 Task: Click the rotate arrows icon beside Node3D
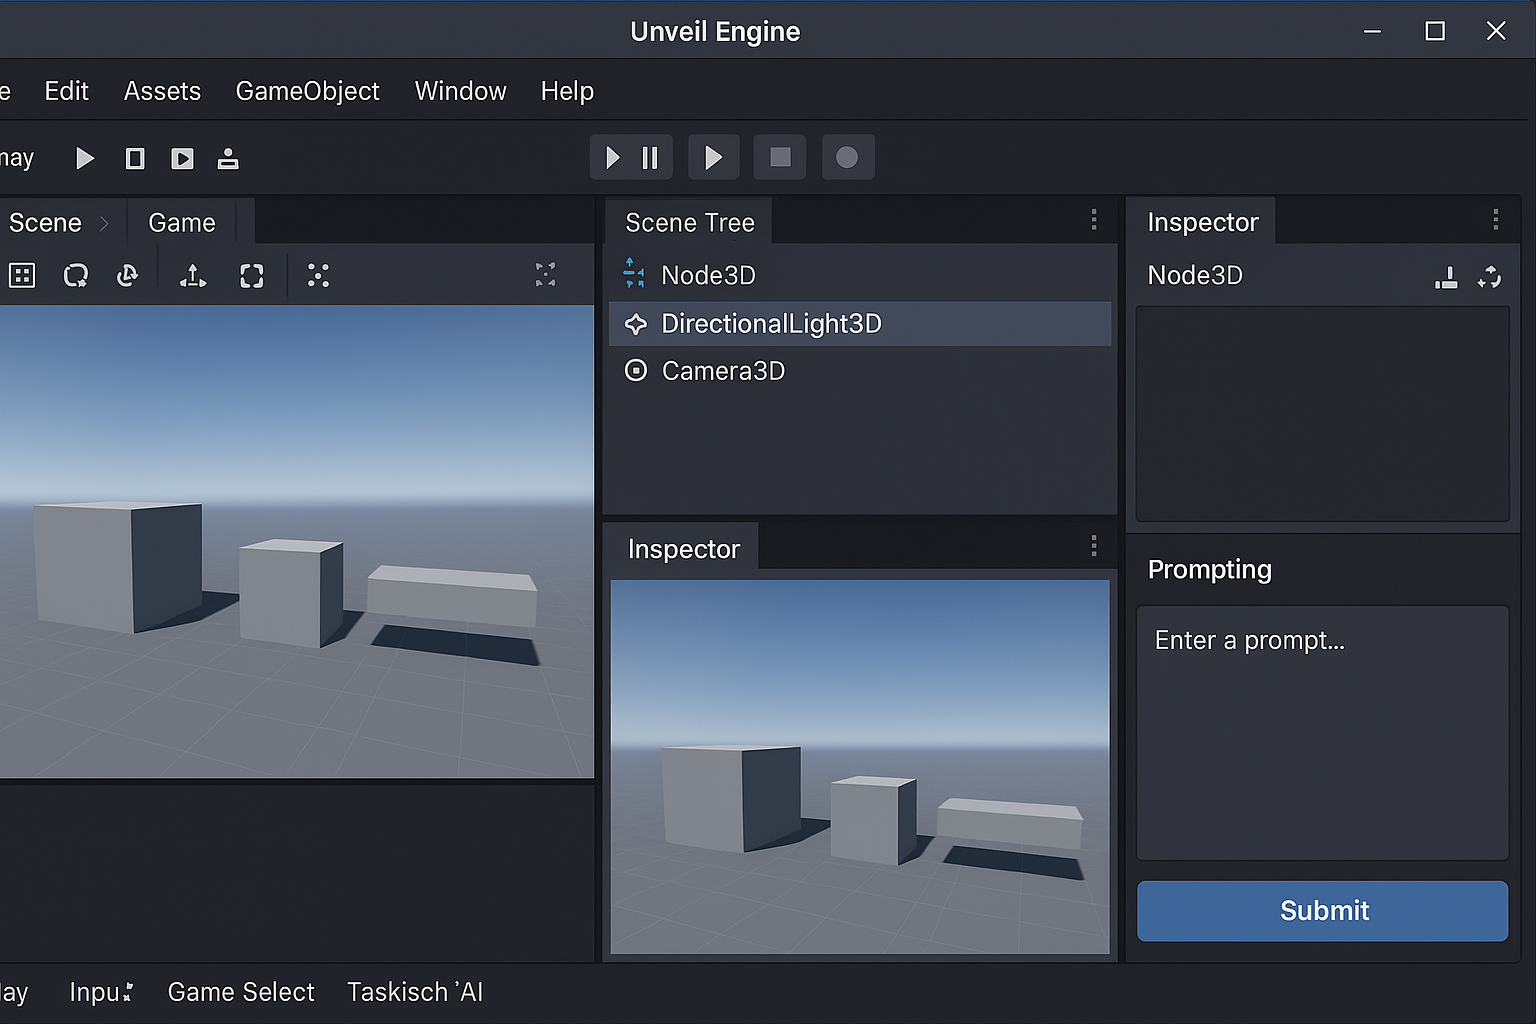click(1489, 277)
